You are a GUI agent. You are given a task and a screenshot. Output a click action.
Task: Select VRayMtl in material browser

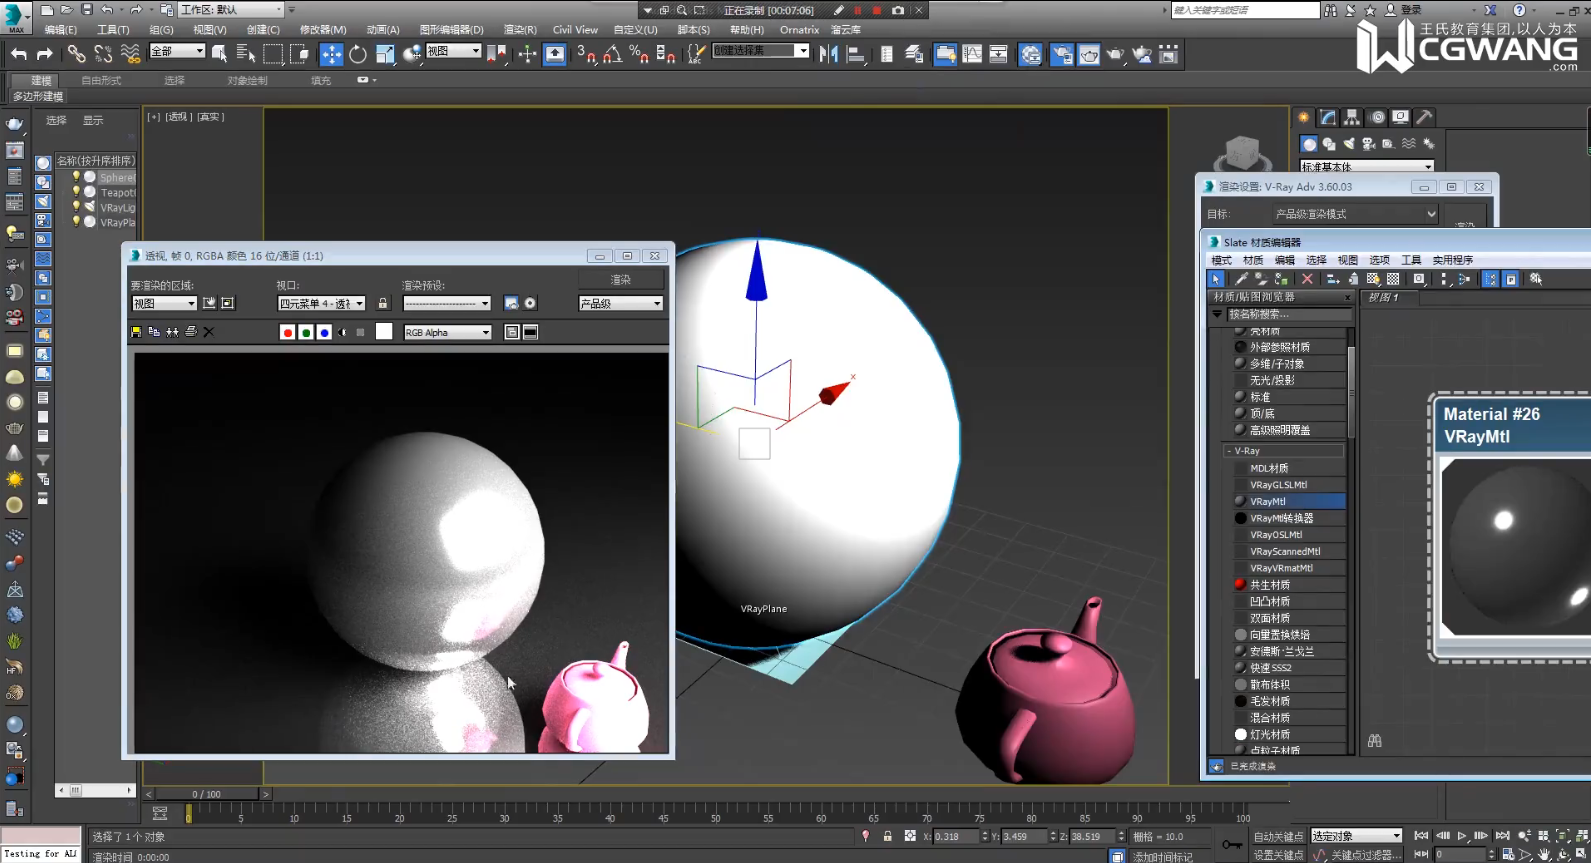[x=1289, y=501]
